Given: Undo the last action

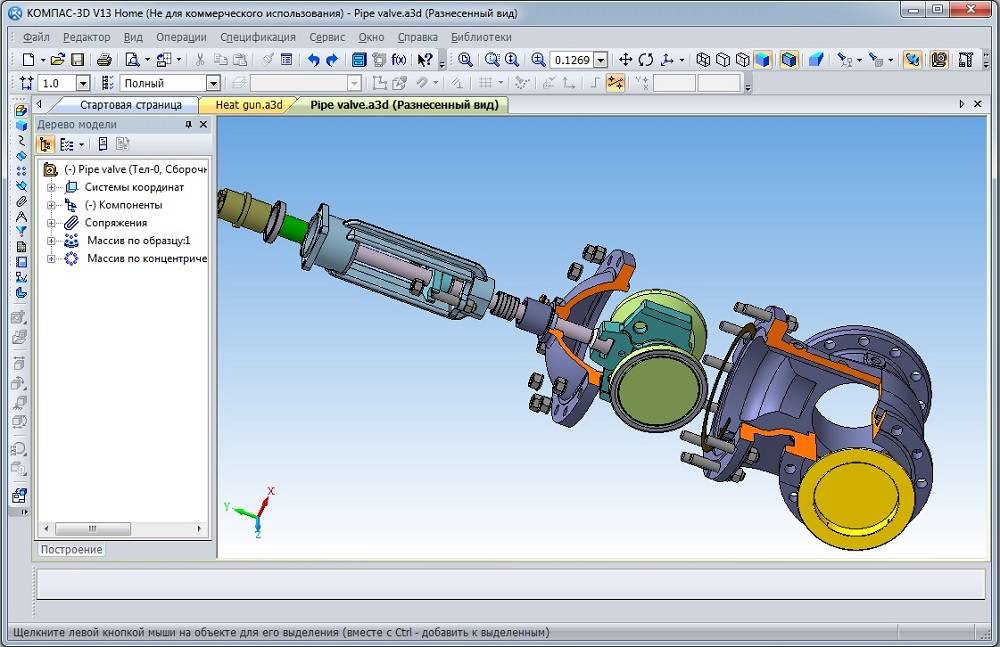Looking at the screenshot, I should pos(313,60).
